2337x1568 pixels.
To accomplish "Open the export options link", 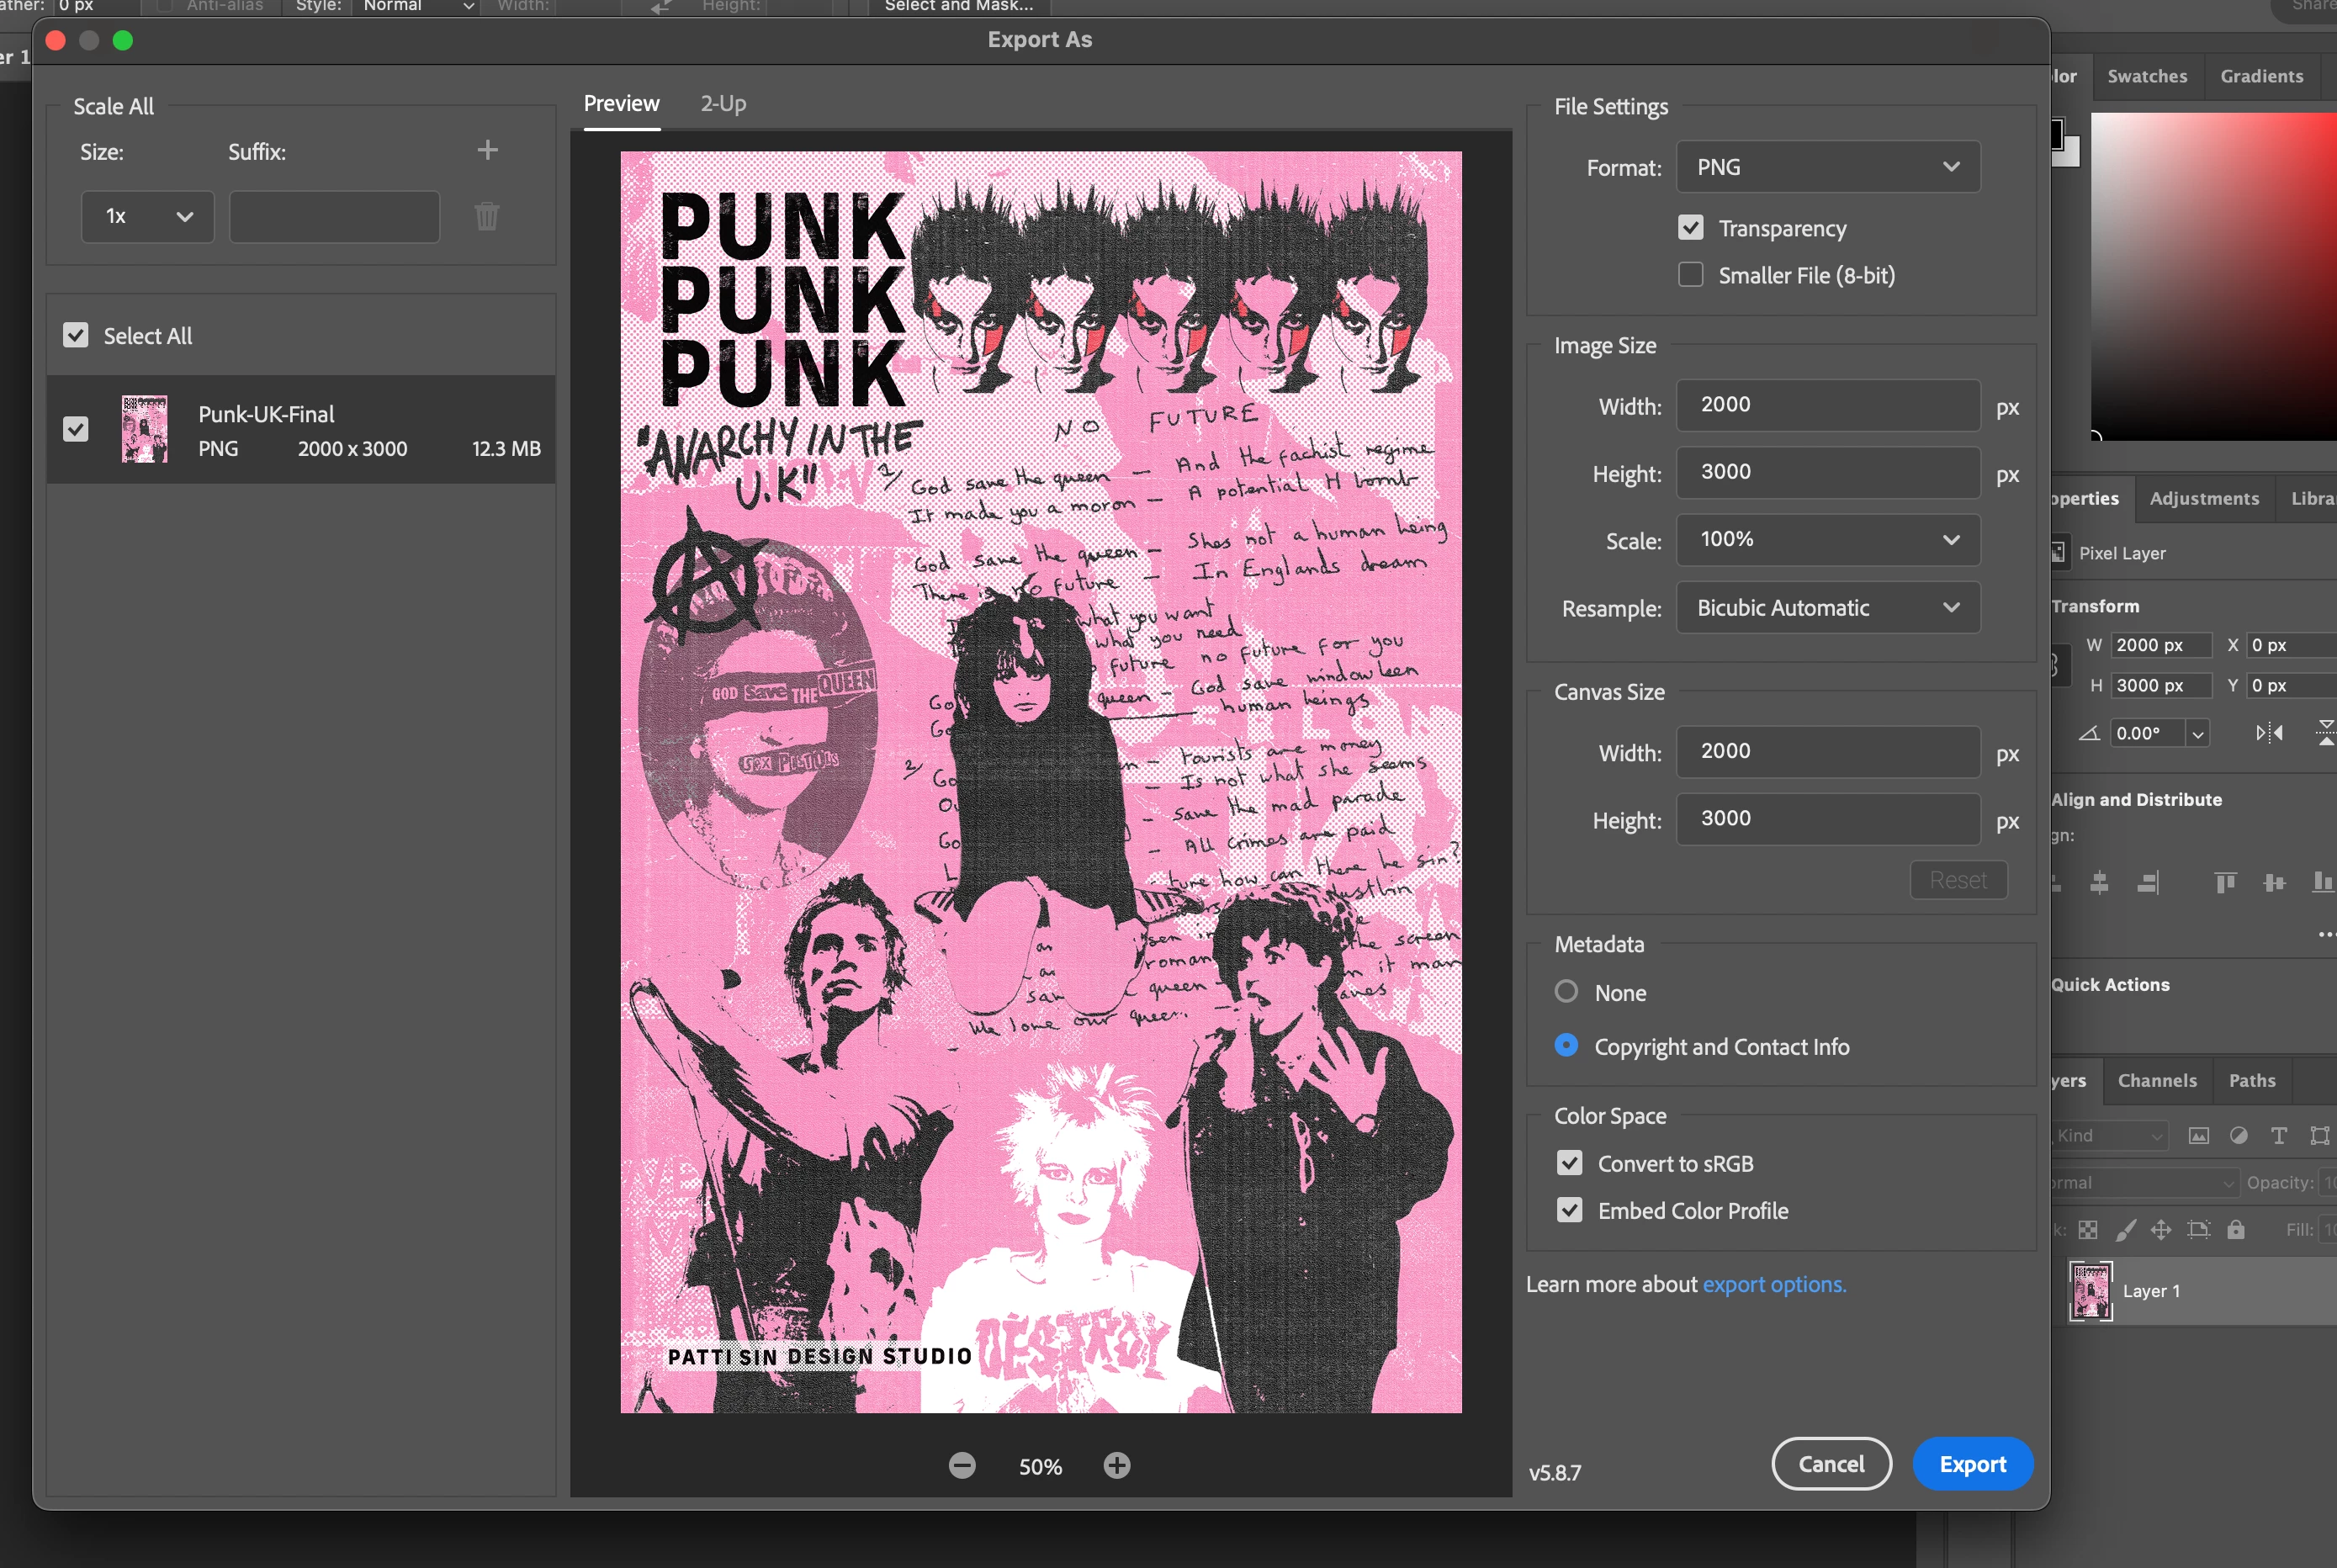I will pyautogui.click(x=1774, y=1284).
